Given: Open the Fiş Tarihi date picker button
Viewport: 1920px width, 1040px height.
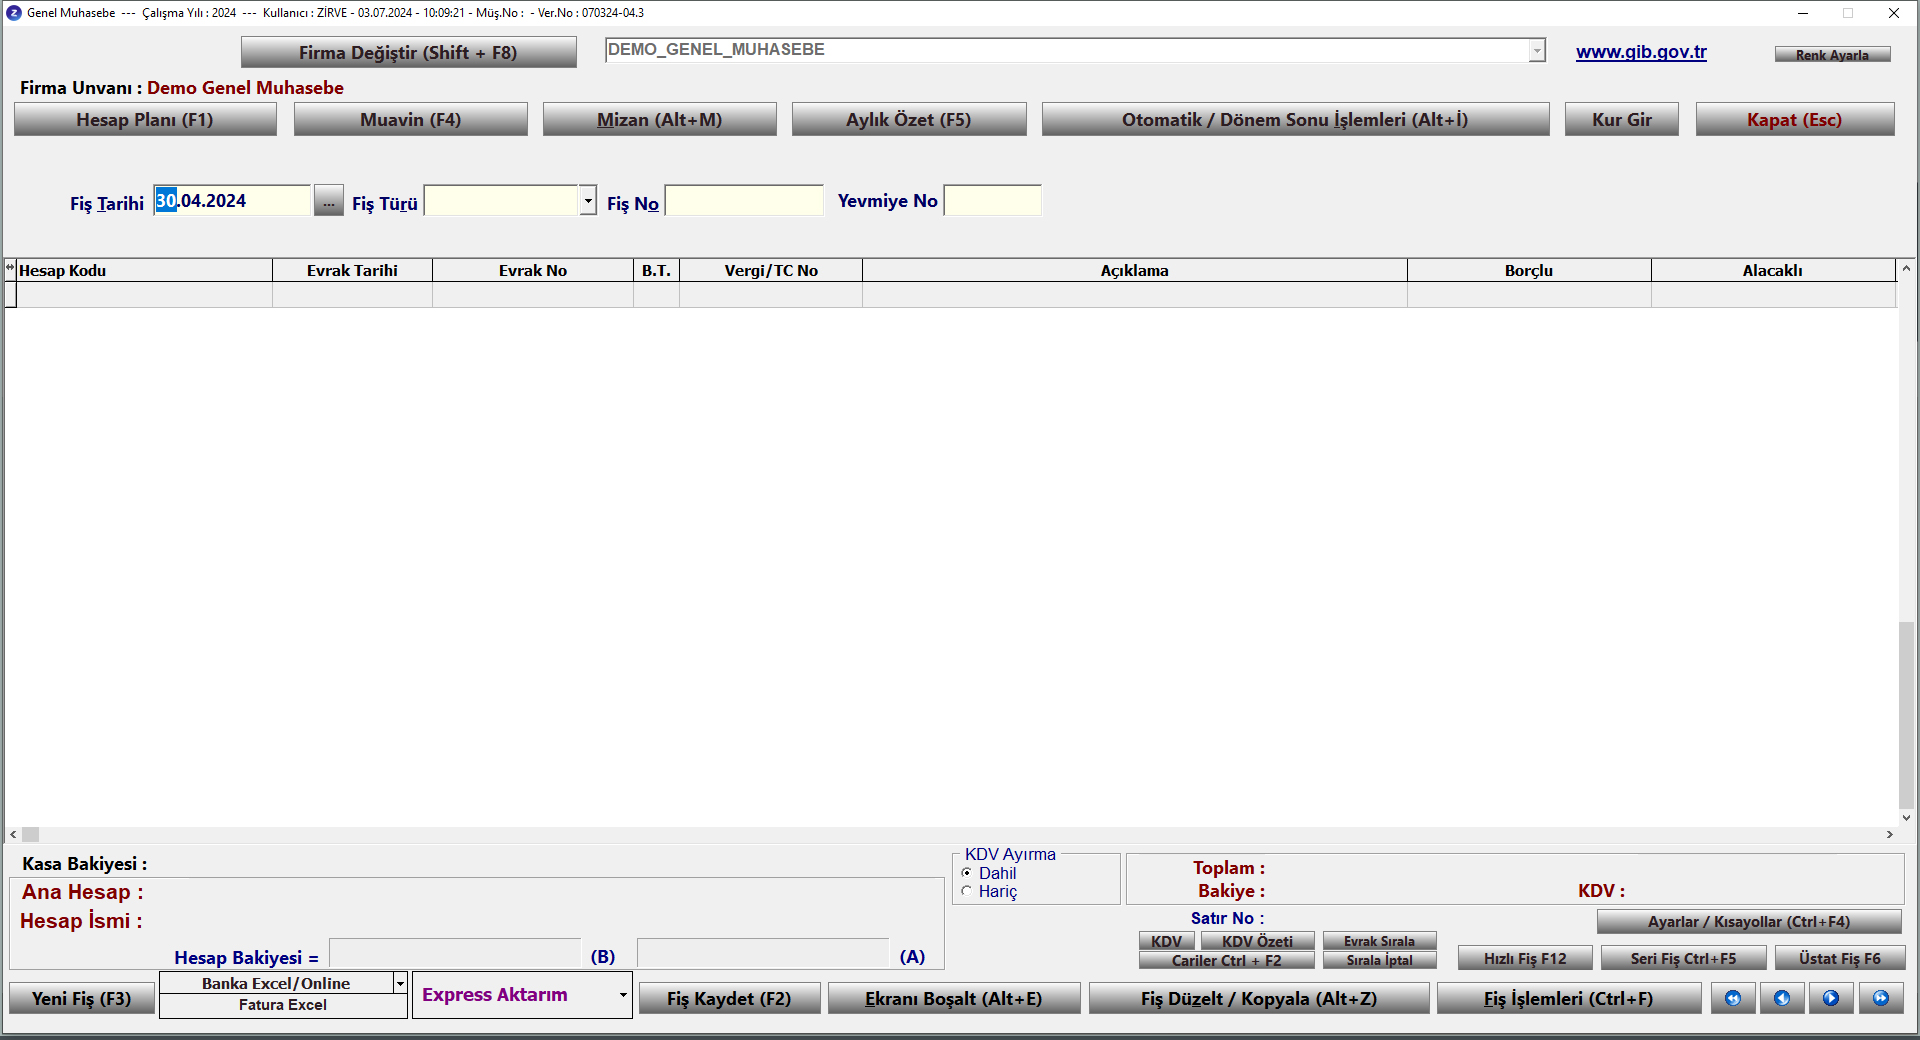Looking at the screenshot, I should click(328, 201).
